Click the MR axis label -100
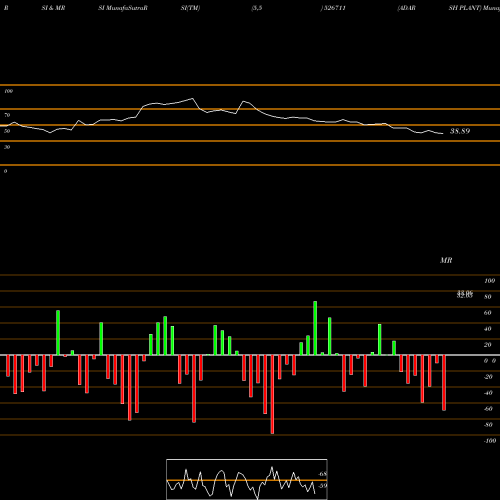The image size is (500, 500). click(490, 441)
